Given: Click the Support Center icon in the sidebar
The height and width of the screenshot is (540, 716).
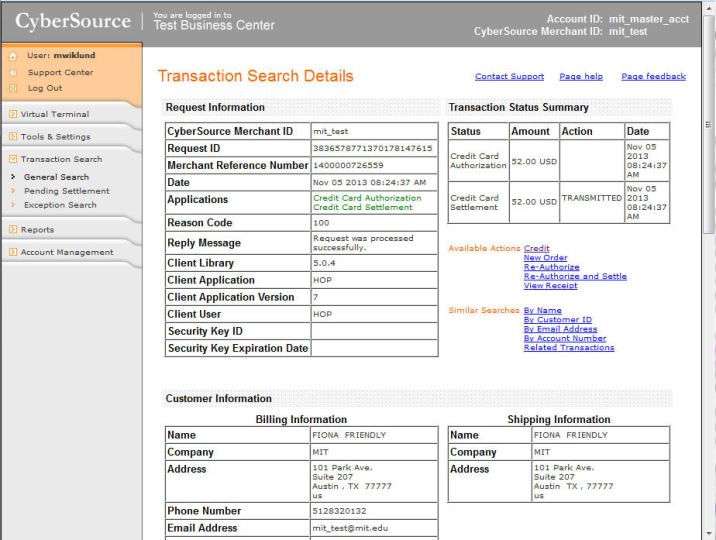Looking at the screenshot, I should click(12, 72).
